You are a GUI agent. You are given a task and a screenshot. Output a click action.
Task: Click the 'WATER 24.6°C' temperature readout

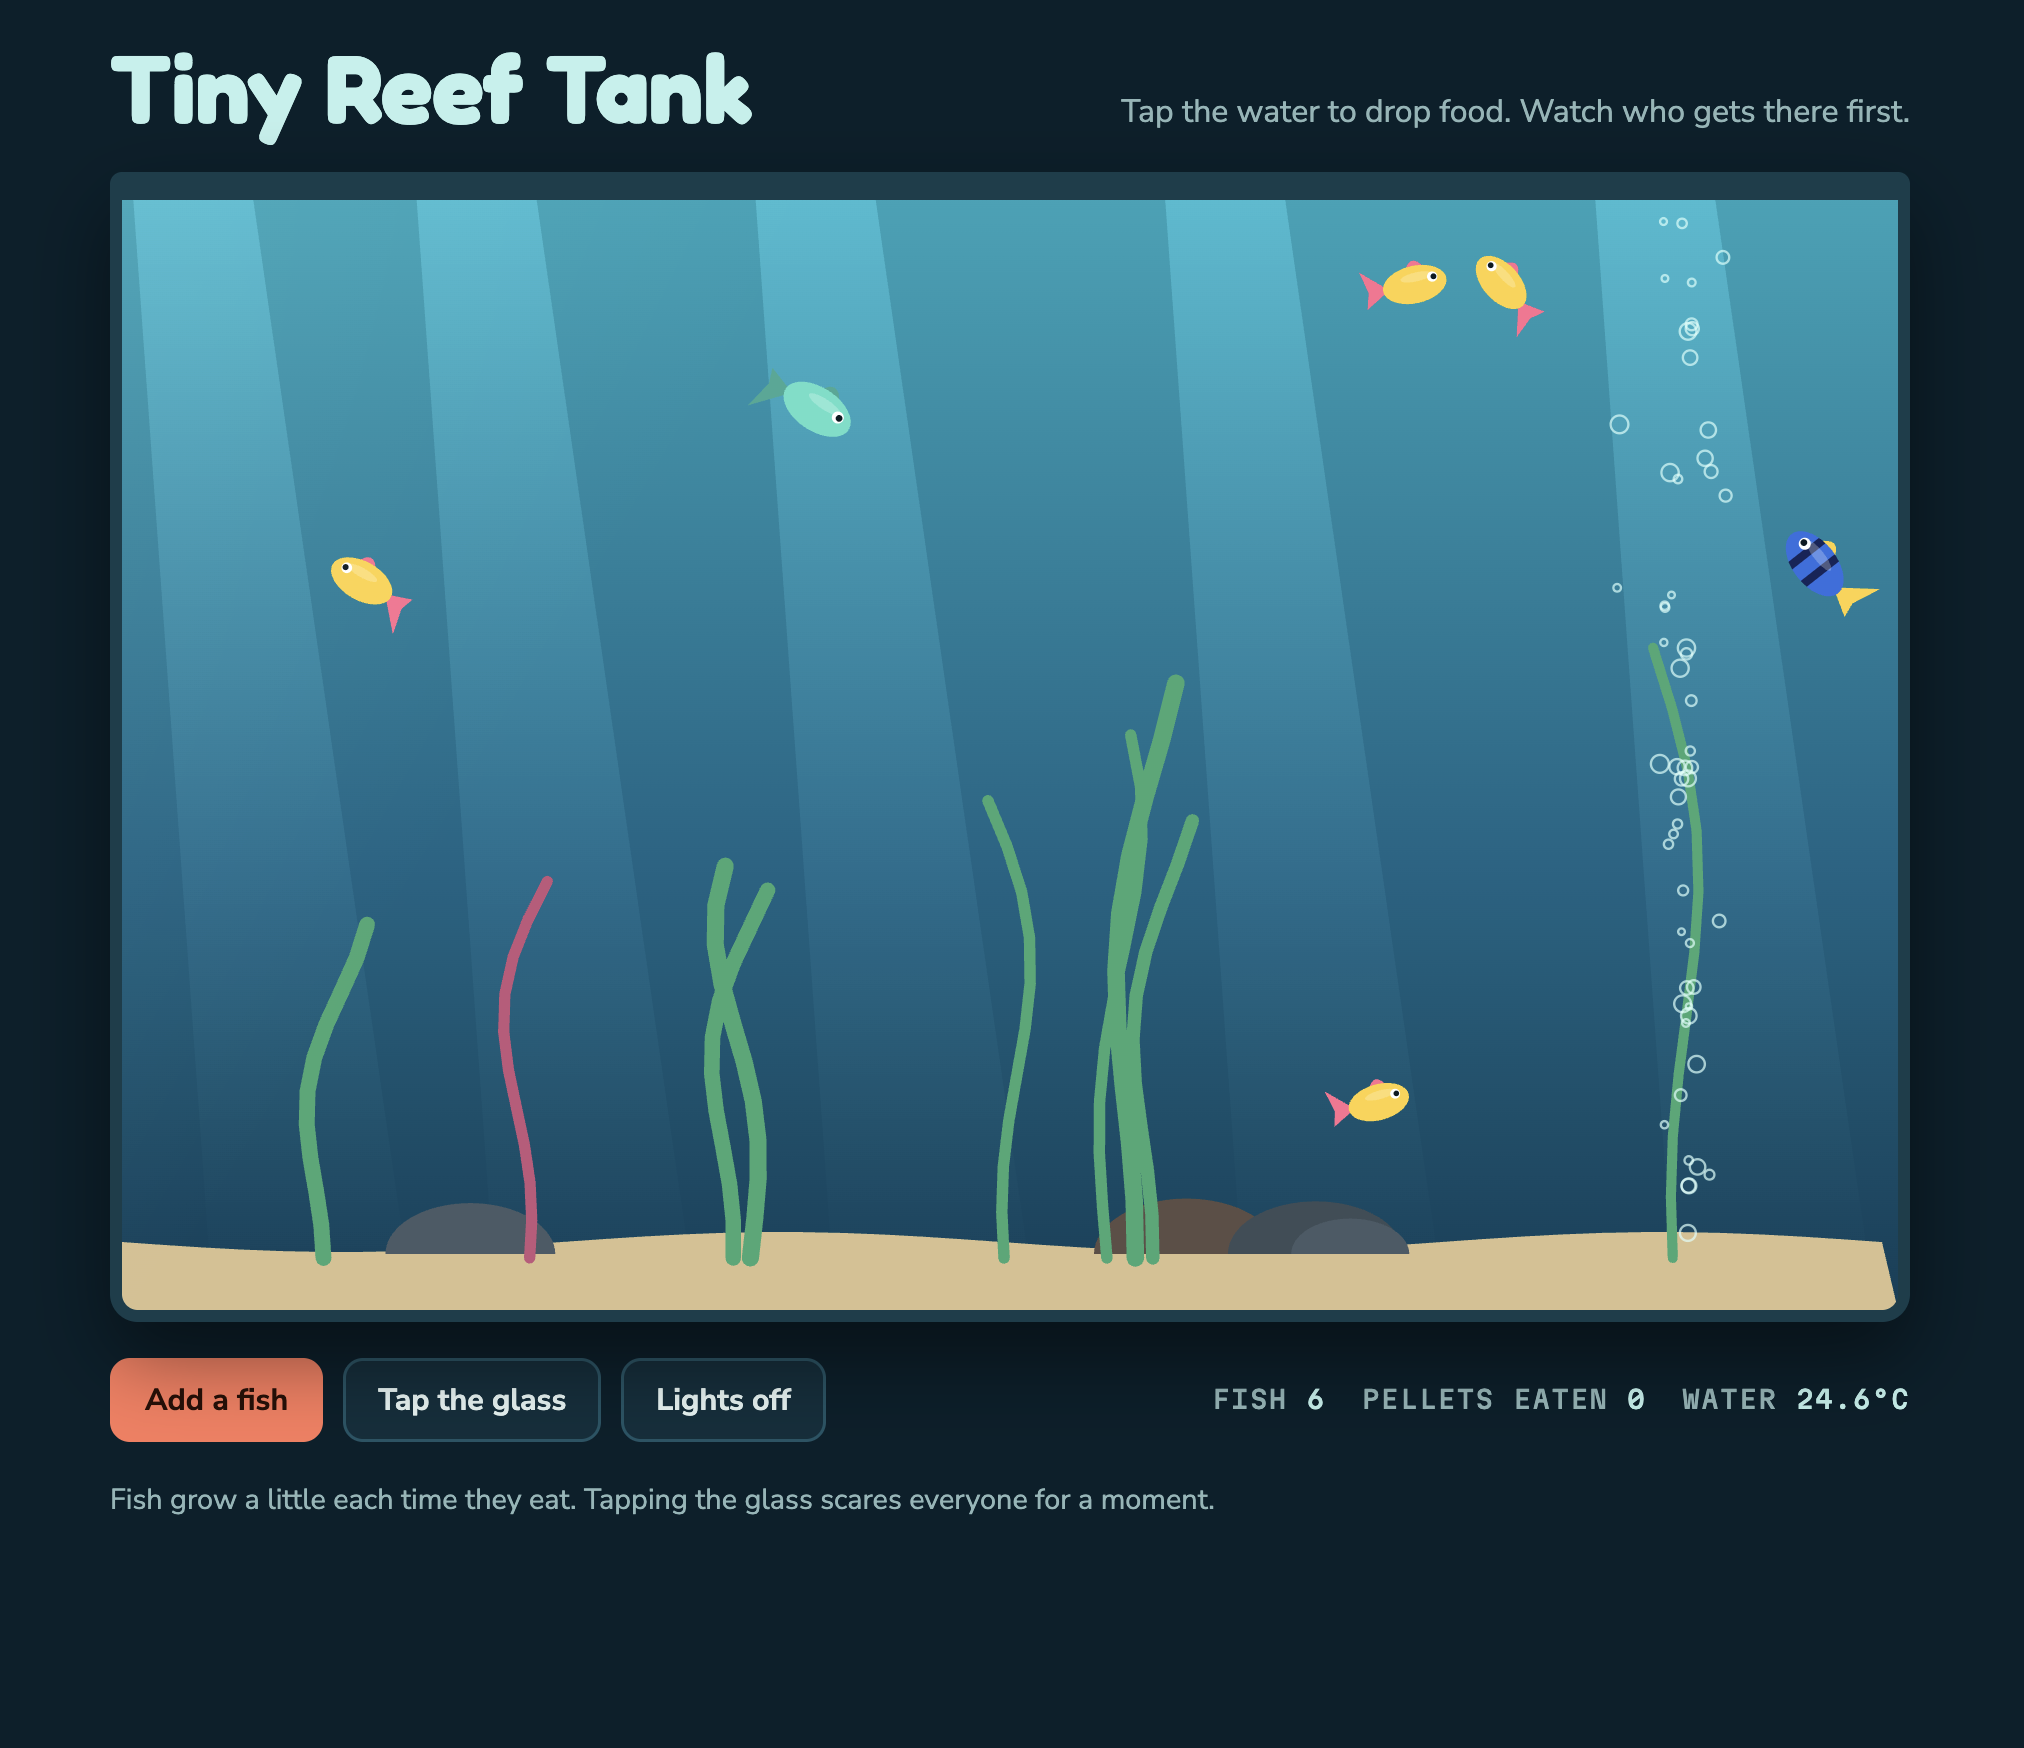click(1795, 1399)
